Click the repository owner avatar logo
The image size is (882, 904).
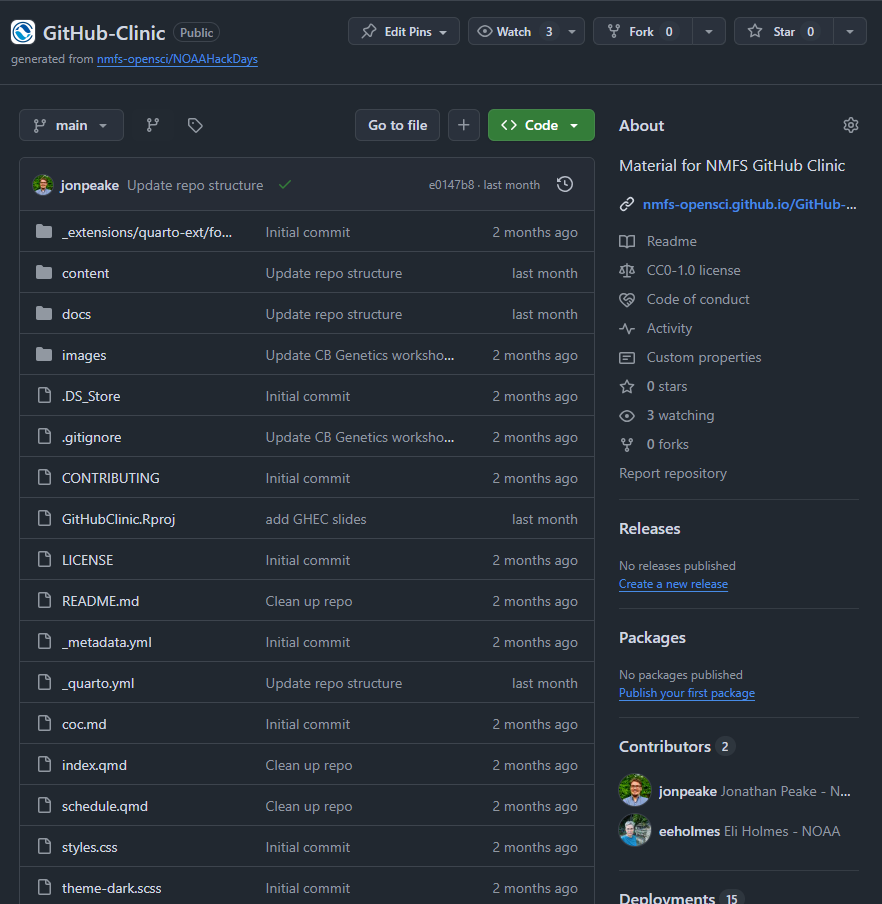tap(23, 32)
